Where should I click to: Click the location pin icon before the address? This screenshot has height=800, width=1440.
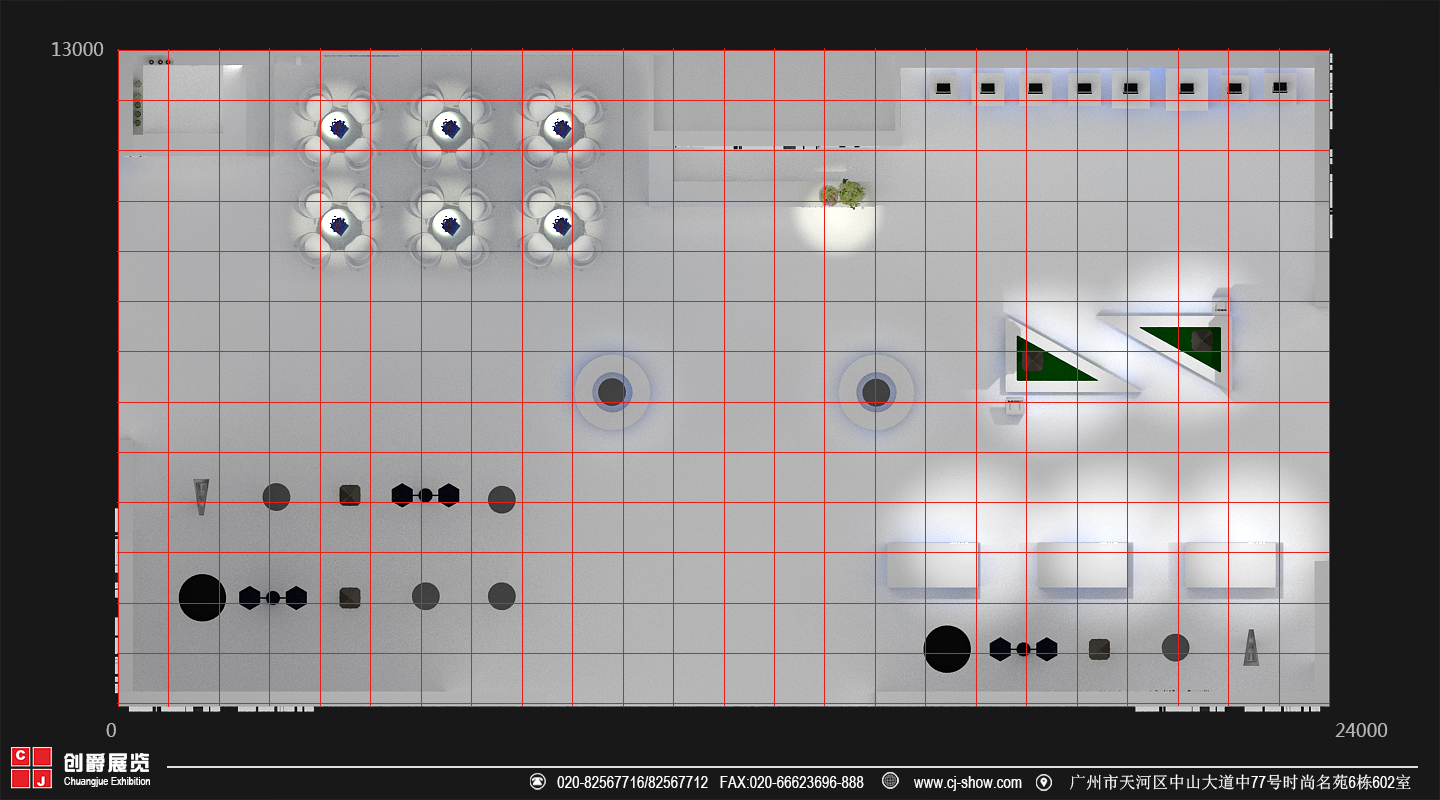[x=1044, y=782]
